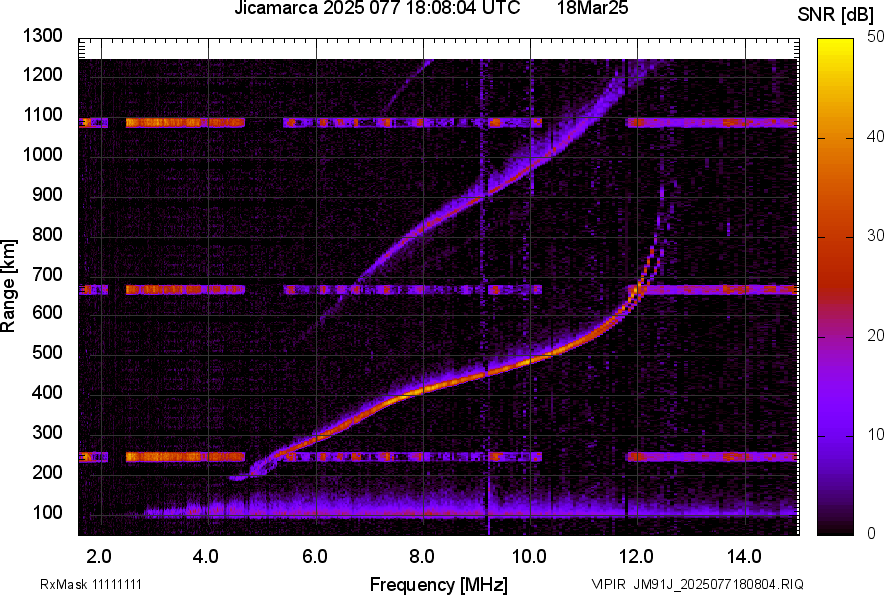
Task: Click the 'Frequency [MHz]' axis label
Action: [439, 584]
